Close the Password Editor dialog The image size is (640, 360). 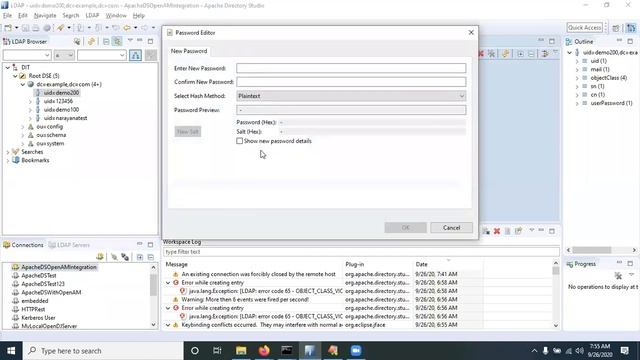coord(471,32)
